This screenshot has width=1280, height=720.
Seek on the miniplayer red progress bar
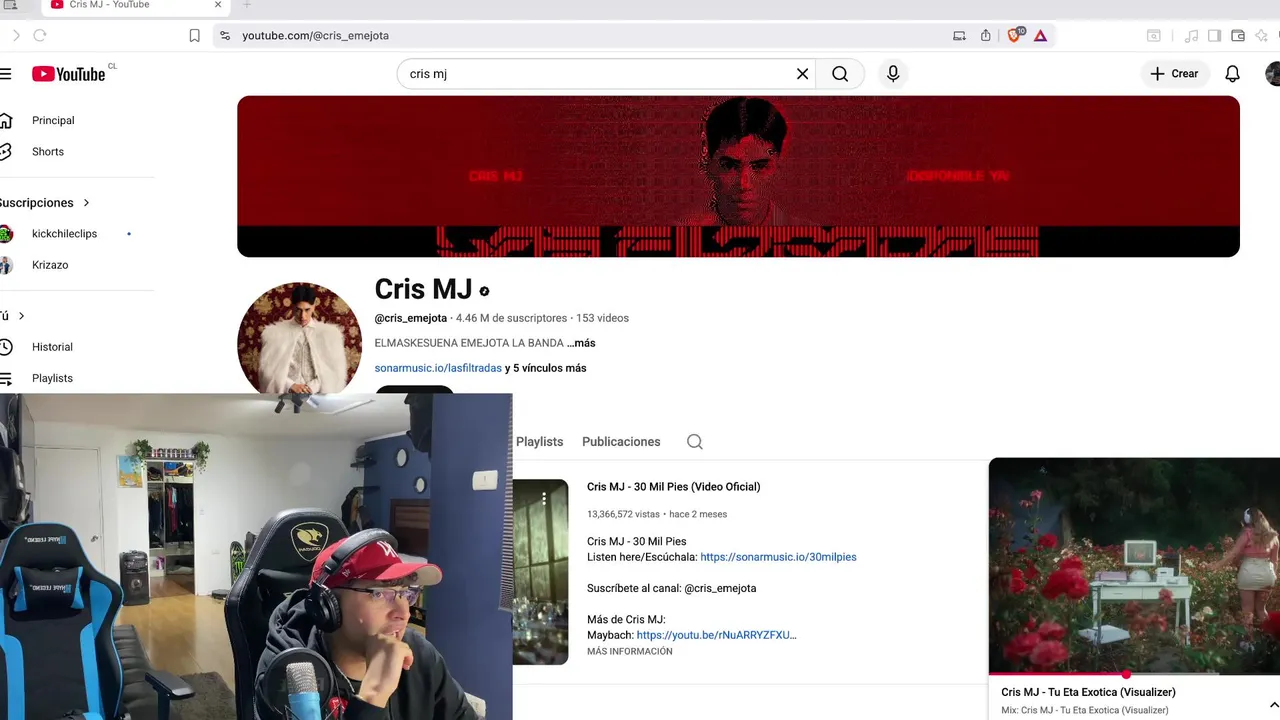click(1134, 675)
